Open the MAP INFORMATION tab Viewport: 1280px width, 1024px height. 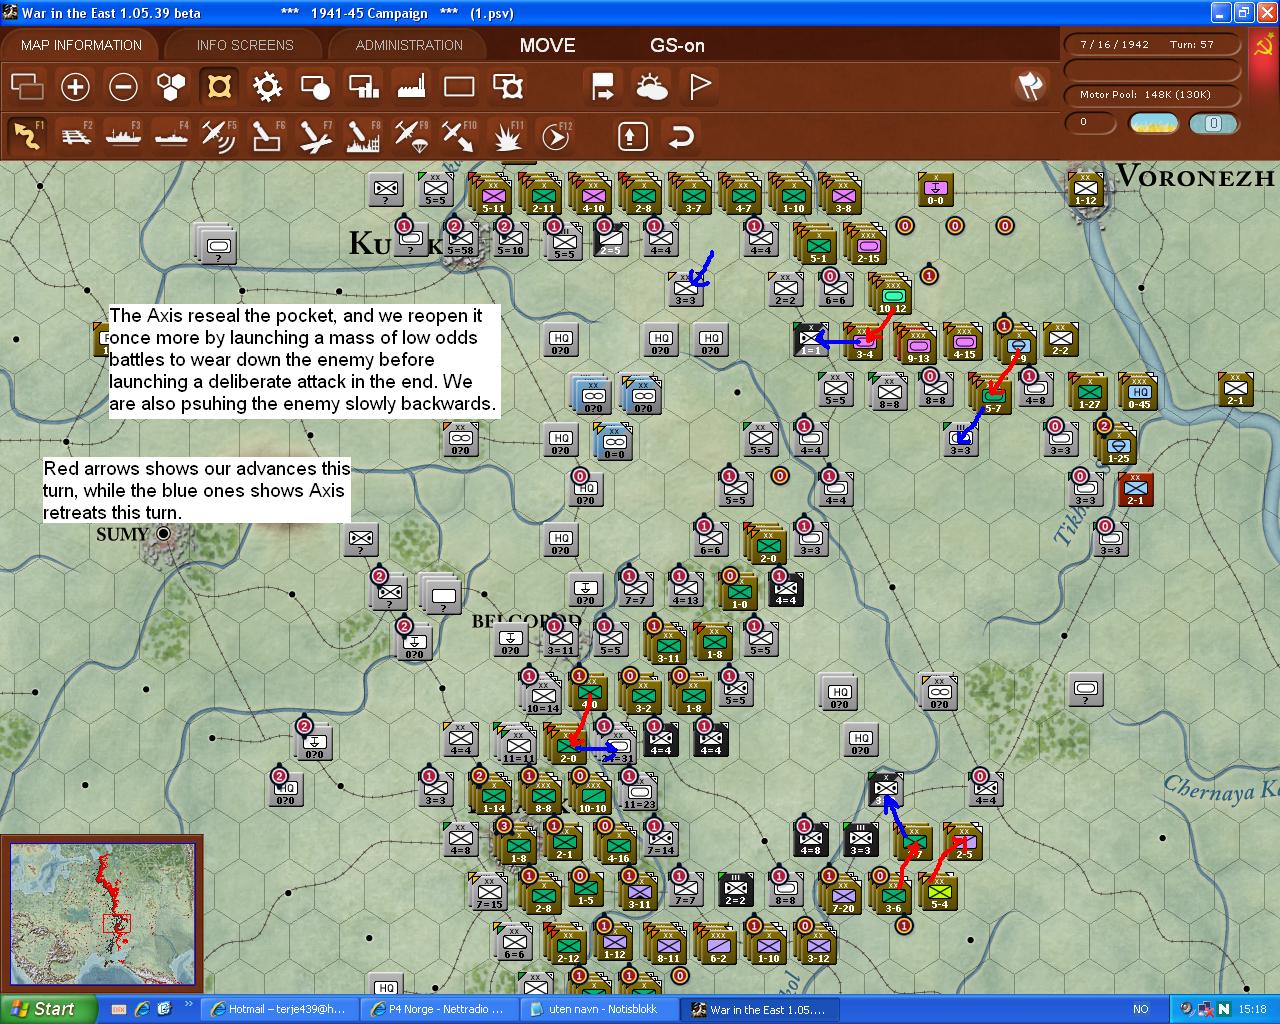[x=81, y=45]
